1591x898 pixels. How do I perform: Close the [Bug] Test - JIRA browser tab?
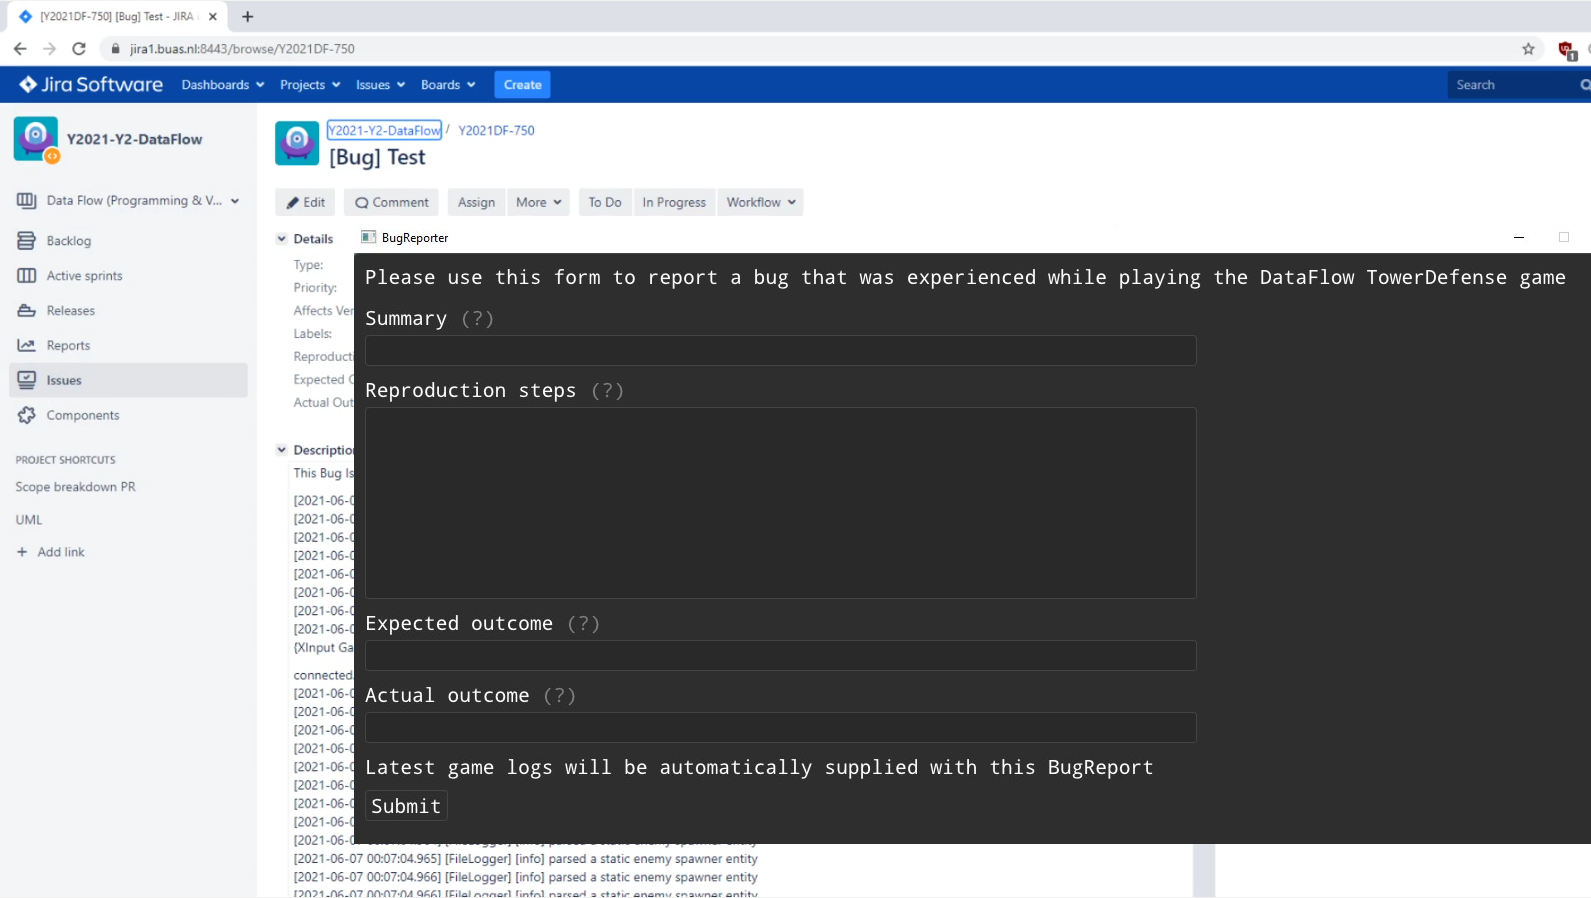tap(213, 16)
